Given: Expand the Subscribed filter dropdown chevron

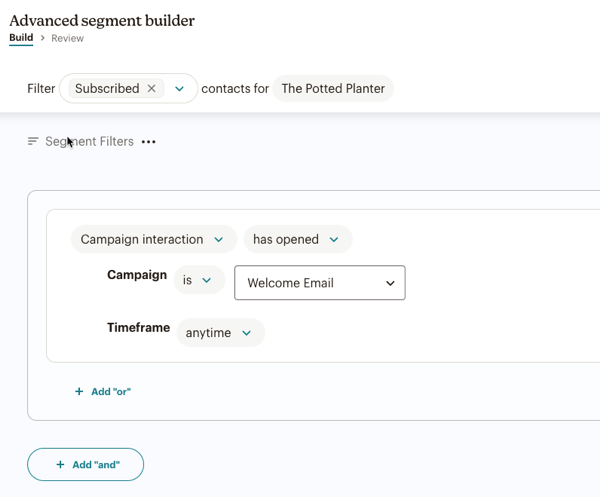Looking at the screenshot, I should 179,88.
